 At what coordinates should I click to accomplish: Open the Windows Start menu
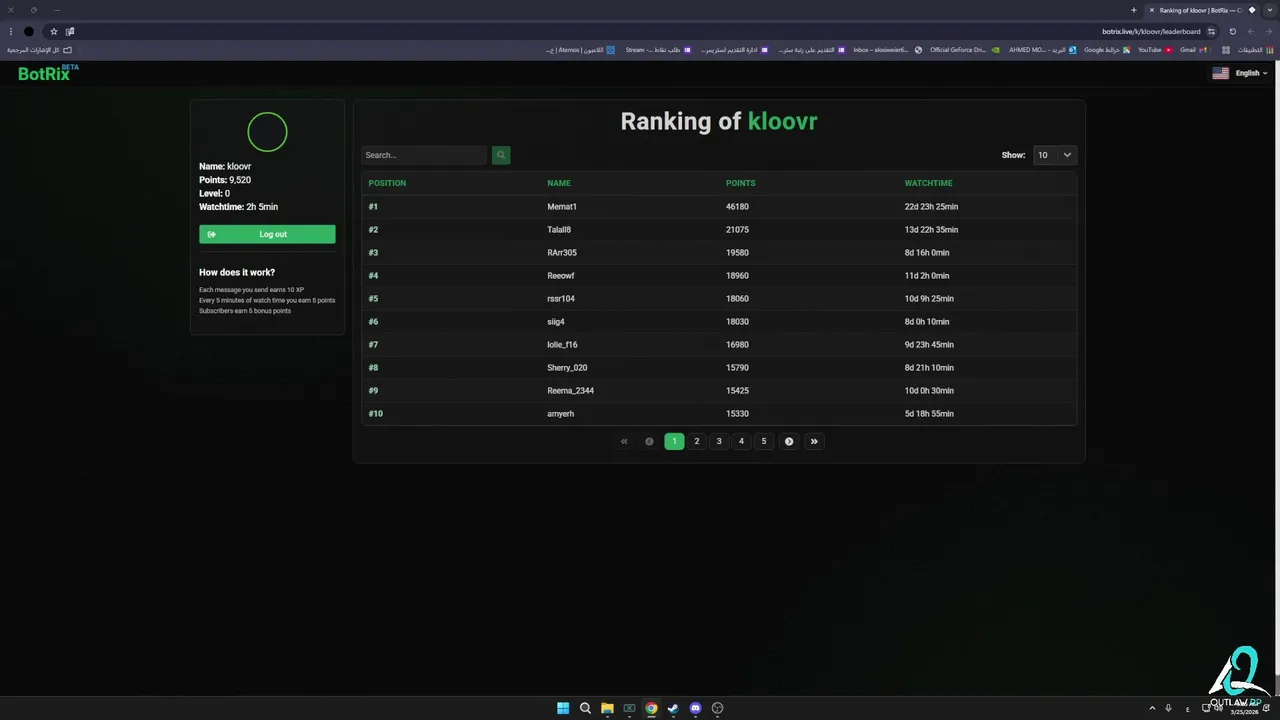click(x=563, y=708)
